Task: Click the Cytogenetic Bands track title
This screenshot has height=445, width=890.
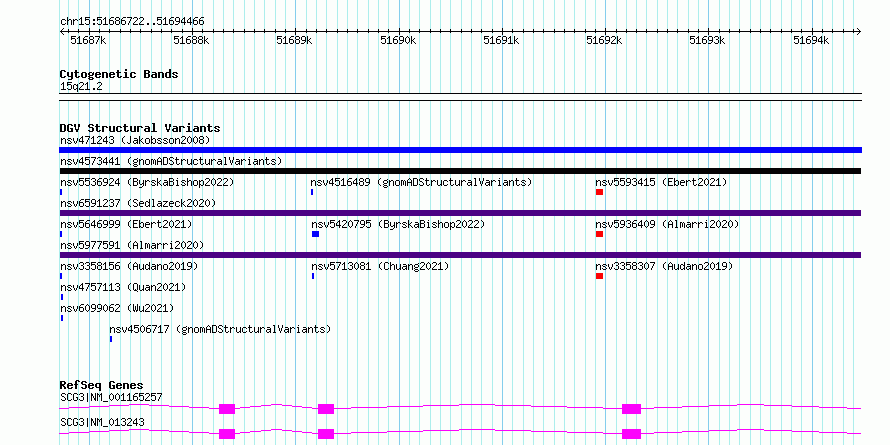Action: [119, 74]
